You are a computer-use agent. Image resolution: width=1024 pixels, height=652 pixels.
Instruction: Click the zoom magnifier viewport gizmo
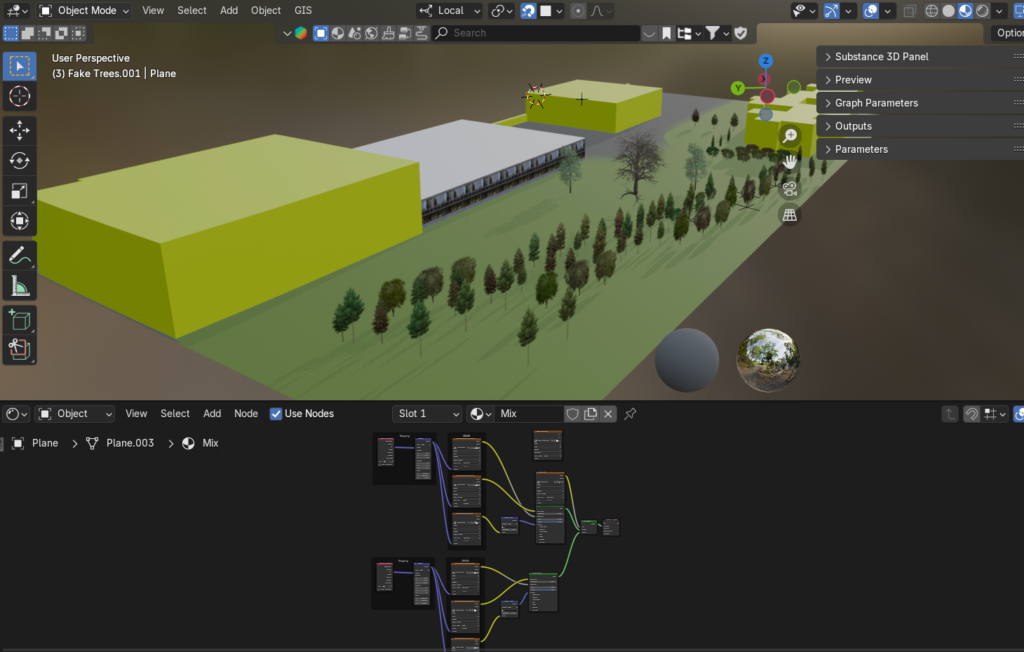point(790,135)
